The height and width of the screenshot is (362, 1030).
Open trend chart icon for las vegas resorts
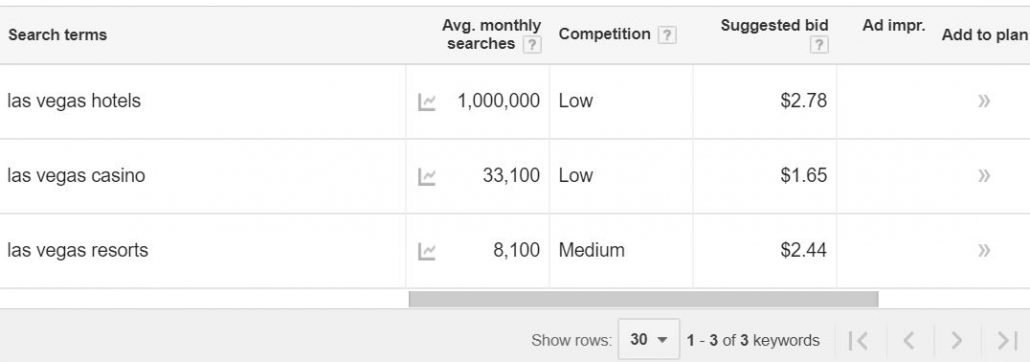point(426,251)
